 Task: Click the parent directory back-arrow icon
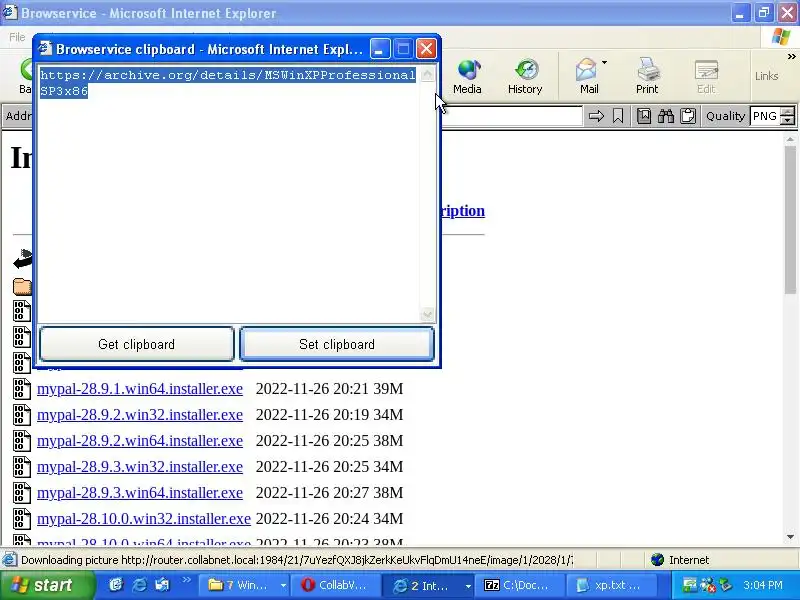tap(22, 259)
